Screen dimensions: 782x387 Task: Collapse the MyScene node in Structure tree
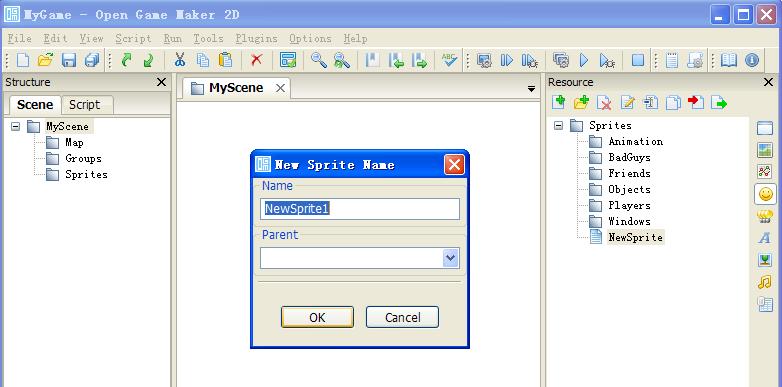[15, 127]
